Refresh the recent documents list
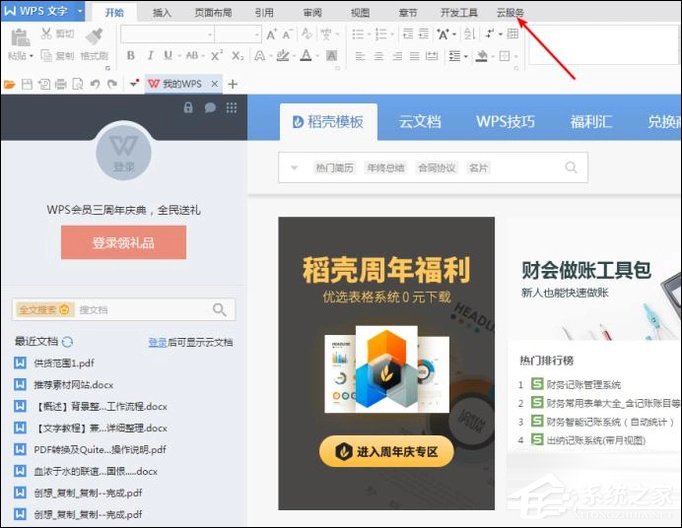The width and height of the screenshot is (682, 528). [x=68, y=342]
